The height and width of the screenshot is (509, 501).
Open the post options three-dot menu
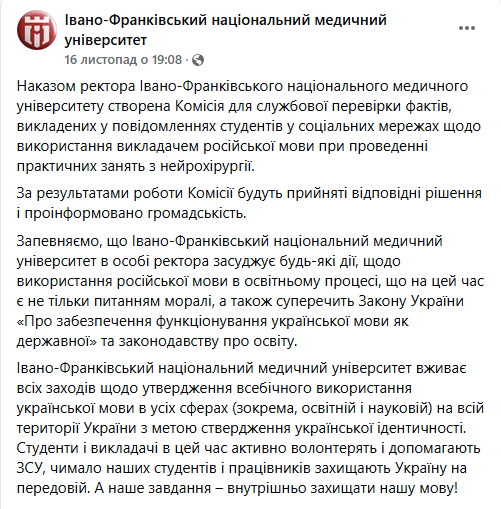pos(467,28)
